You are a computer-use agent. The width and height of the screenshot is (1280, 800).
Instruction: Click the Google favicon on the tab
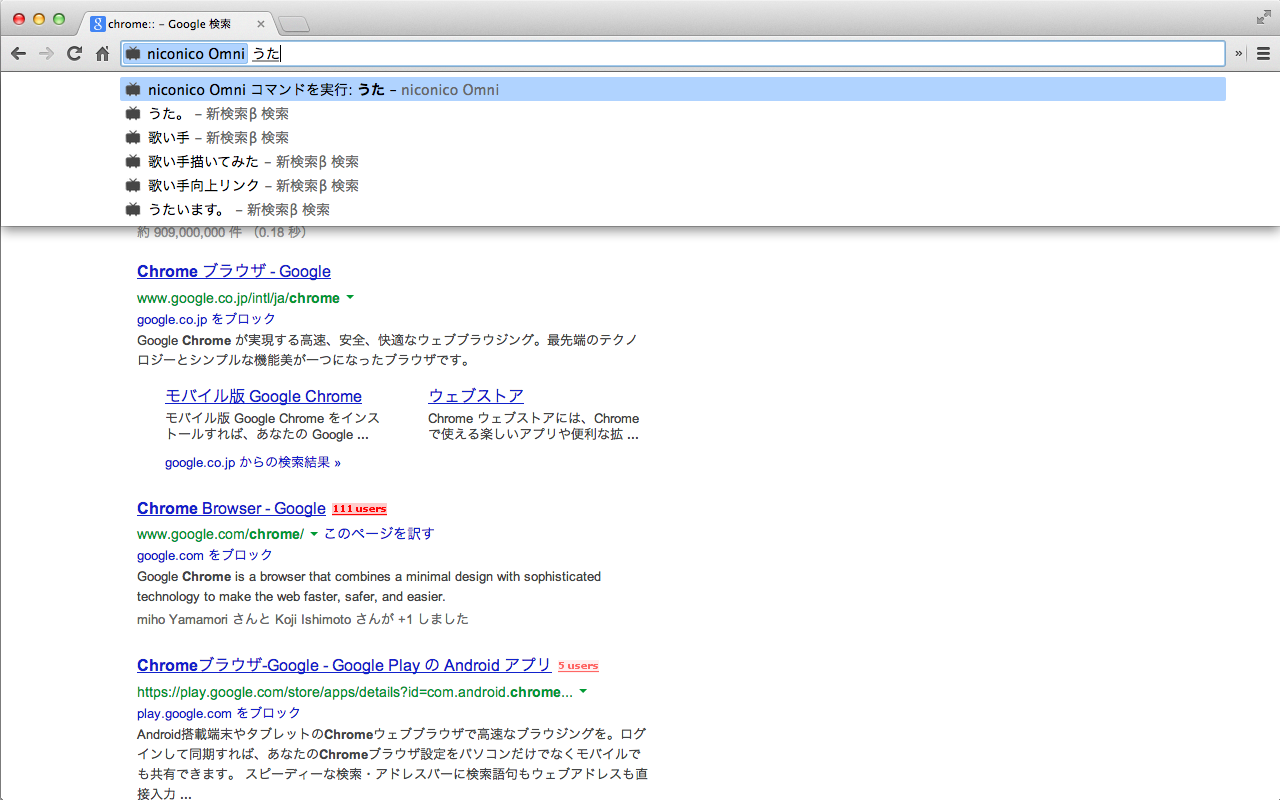coord(98,24)
